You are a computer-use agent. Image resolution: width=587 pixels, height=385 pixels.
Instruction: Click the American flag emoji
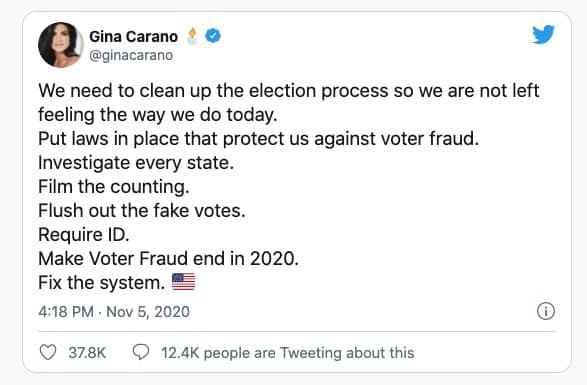tap(183, 282)
